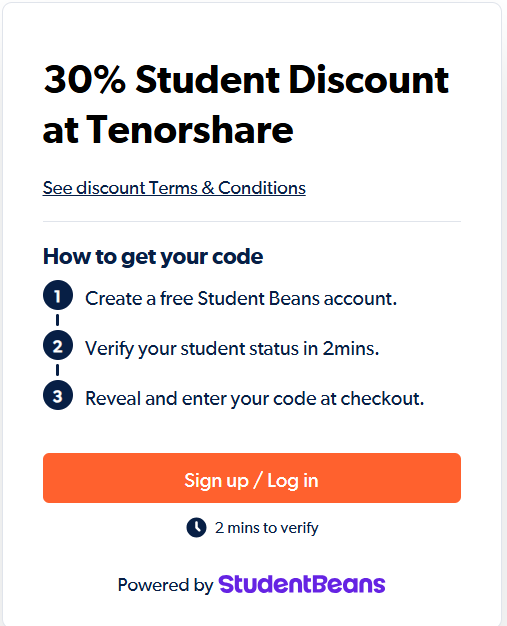Click the at Tenorshare heading line

point(168,130)
